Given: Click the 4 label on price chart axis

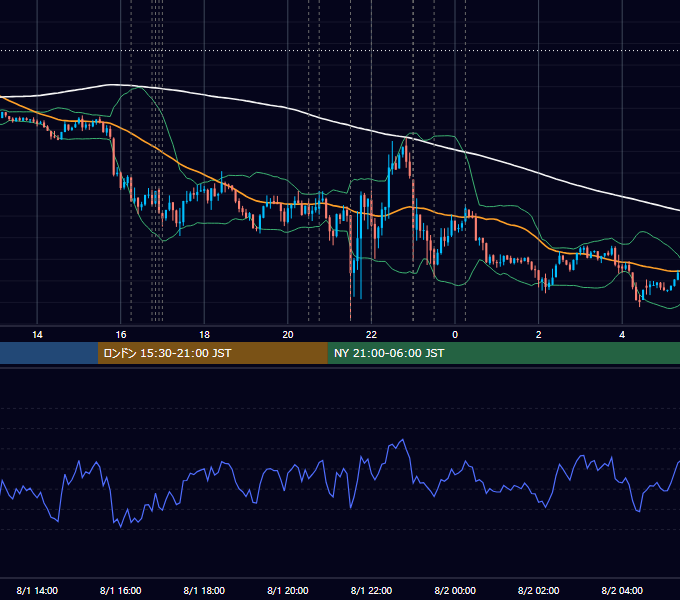Looking at the screenshot, I should point(622,335).
